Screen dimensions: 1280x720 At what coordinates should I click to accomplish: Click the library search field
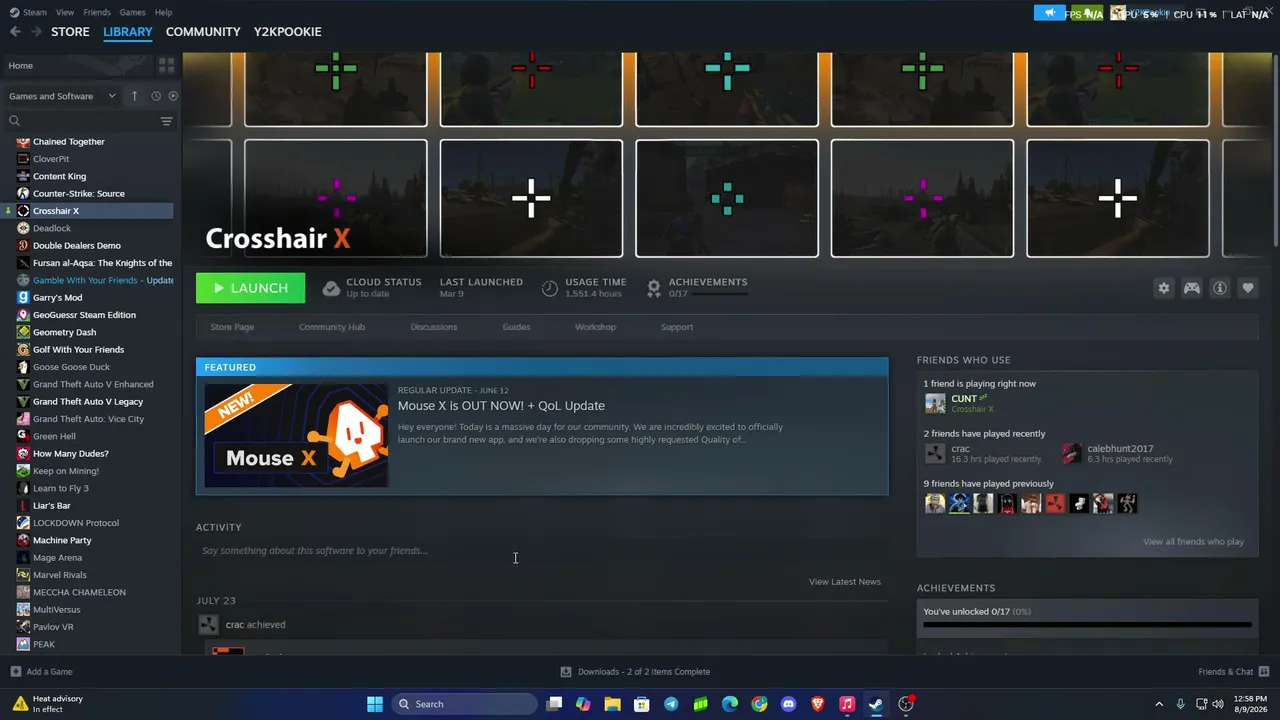click(x=82, y=121)
